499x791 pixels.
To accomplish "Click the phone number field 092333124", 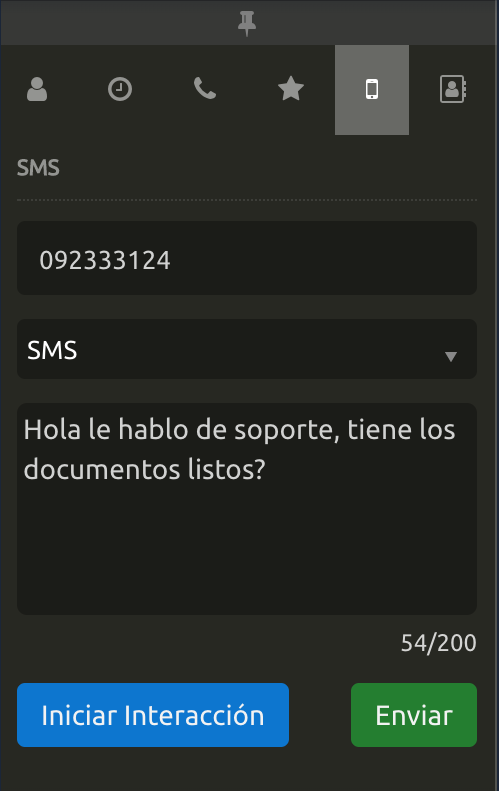I will coord(247,258).
